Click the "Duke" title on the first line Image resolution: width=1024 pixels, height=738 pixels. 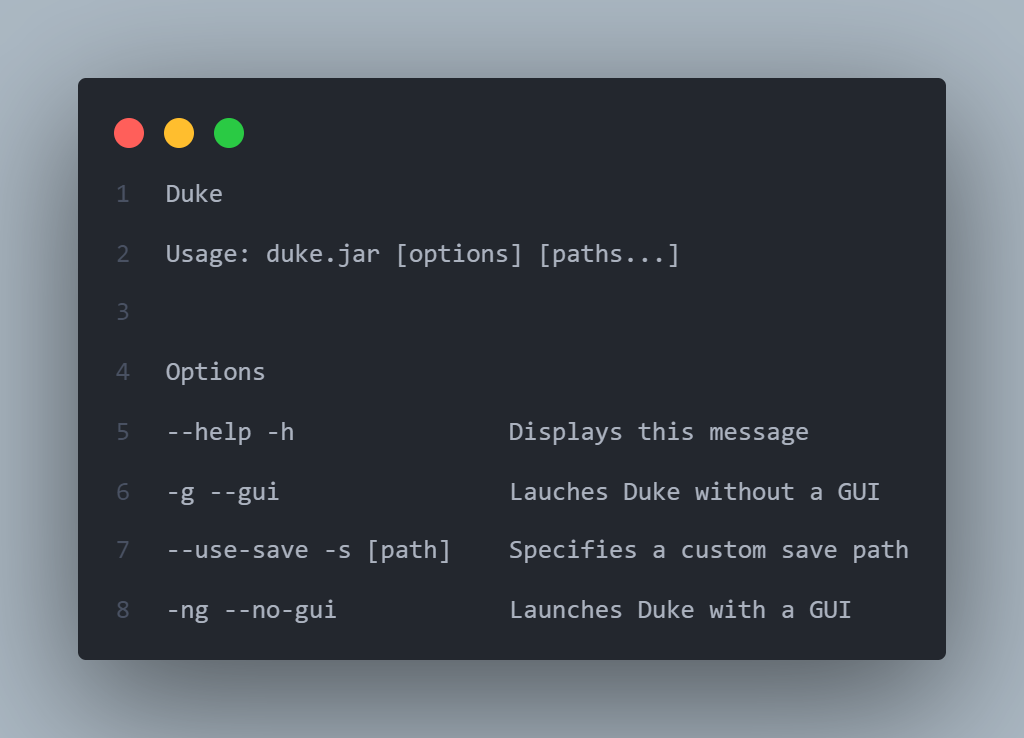pyautogui.click(x=194, y=194)
